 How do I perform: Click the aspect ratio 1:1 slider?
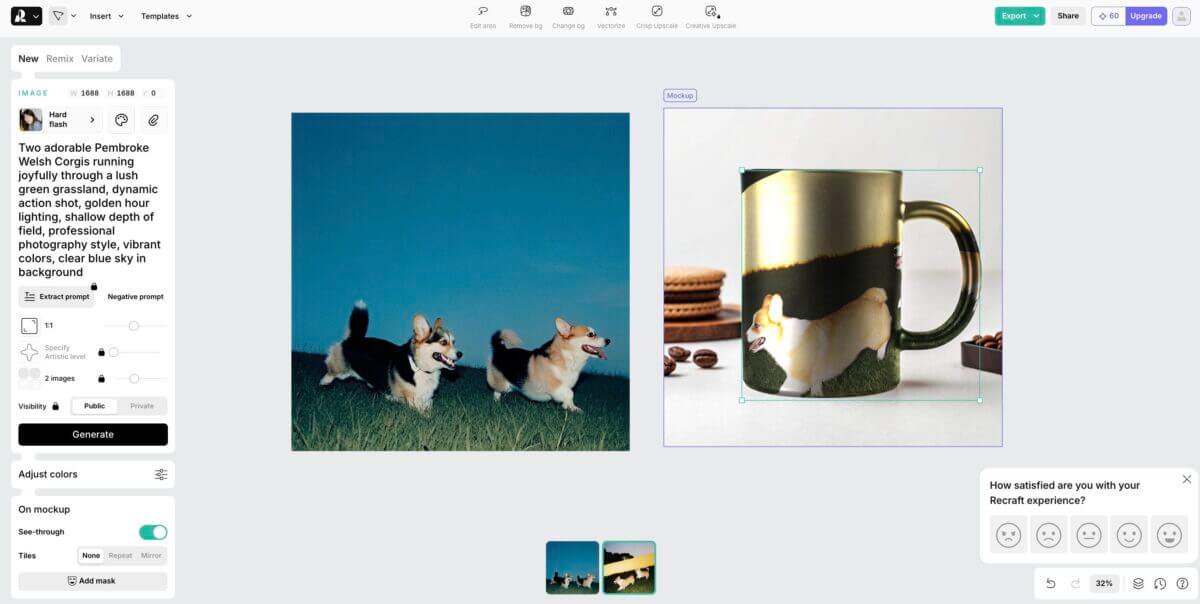(134, 325)
